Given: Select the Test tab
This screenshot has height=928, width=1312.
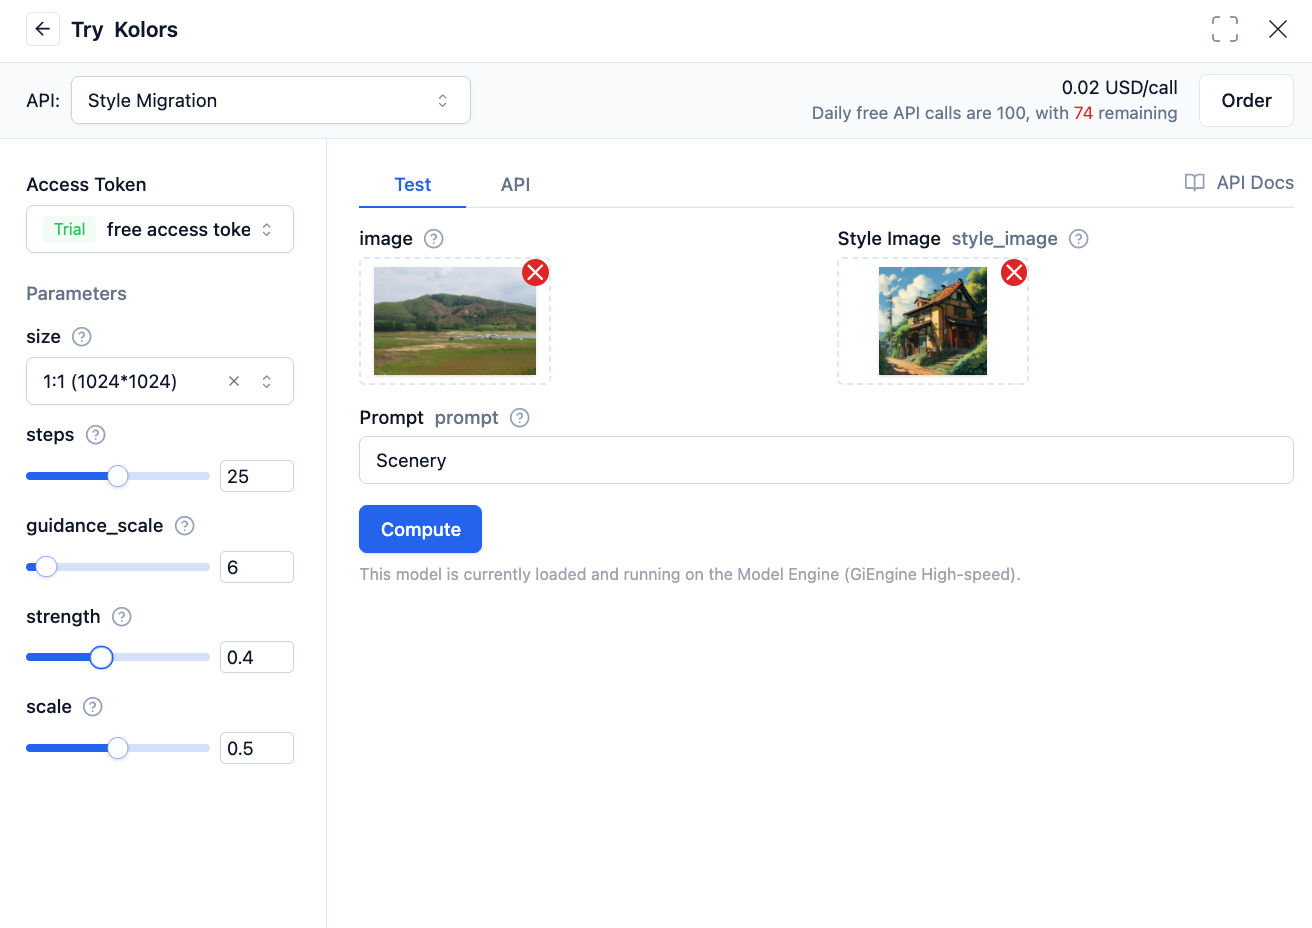Looking at the screenshot, I should pos(412,184).
